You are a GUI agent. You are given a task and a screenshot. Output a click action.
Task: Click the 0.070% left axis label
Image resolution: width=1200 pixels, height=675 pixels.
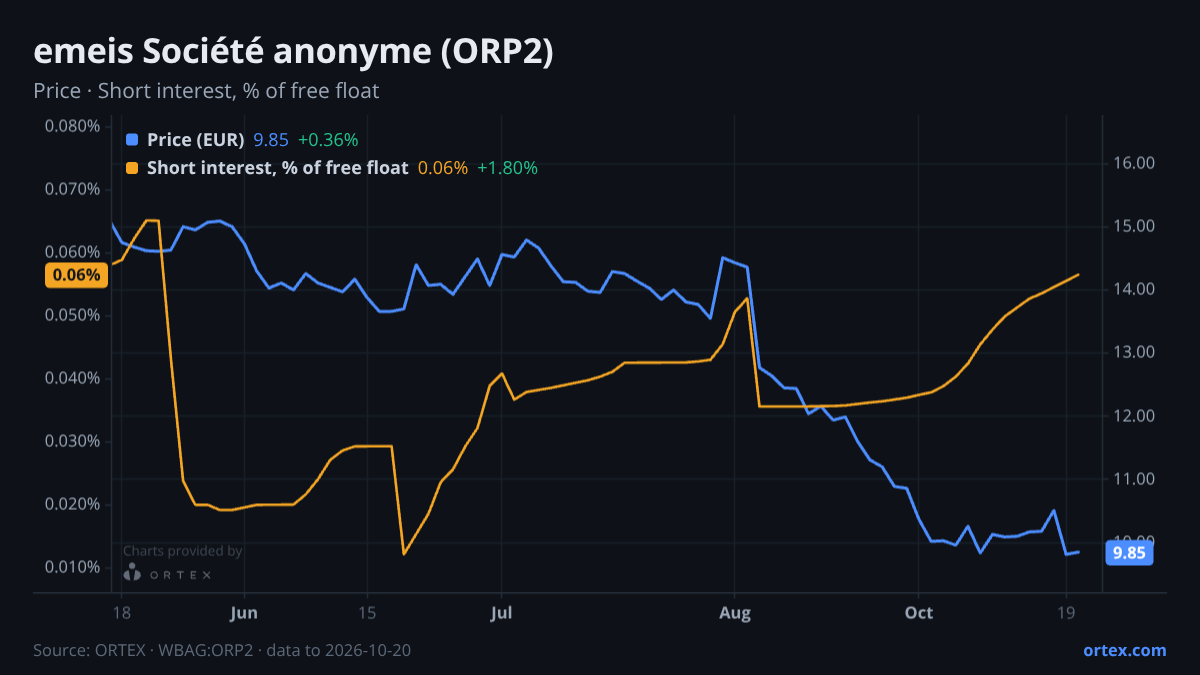tap(72, 189)
